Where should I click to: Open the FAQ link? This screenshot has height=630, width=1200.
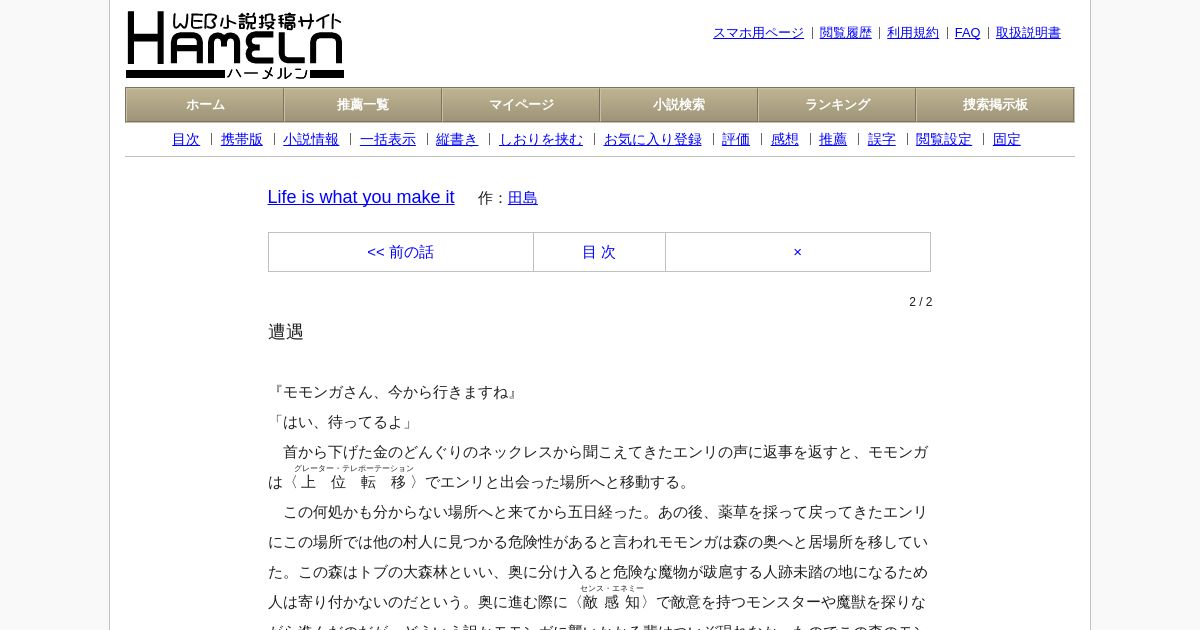[968, 33]
